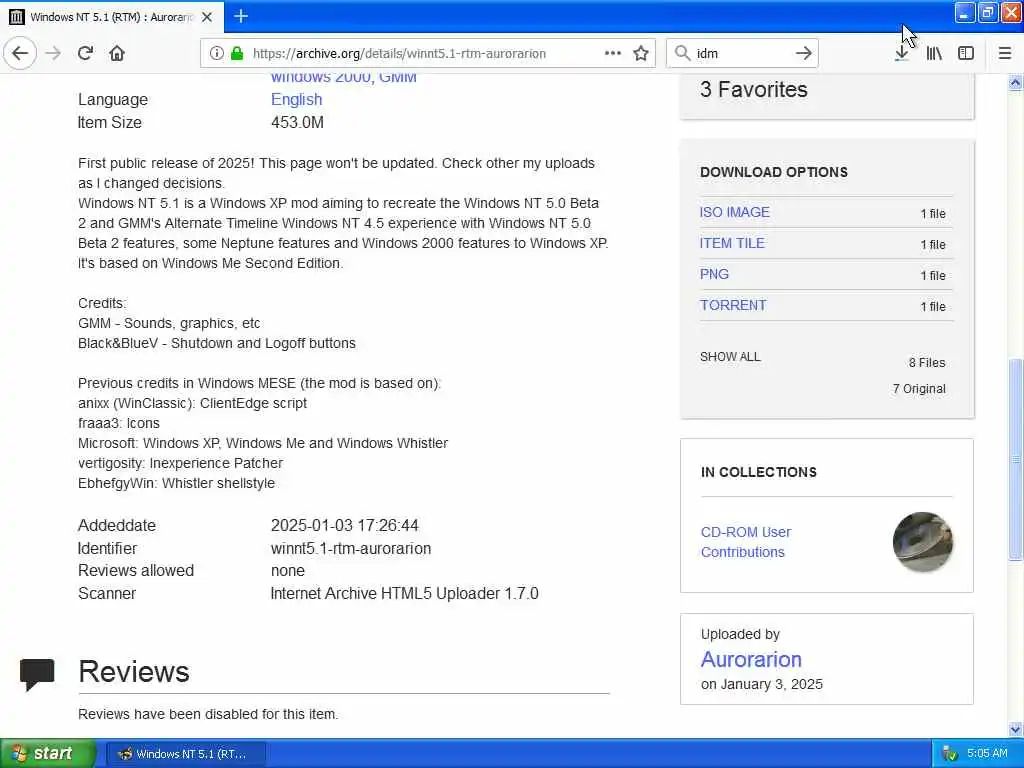This screenshot has height=768, width=1024.
Task: Click the 8 Files count text
Action: (x=927, y=363)
